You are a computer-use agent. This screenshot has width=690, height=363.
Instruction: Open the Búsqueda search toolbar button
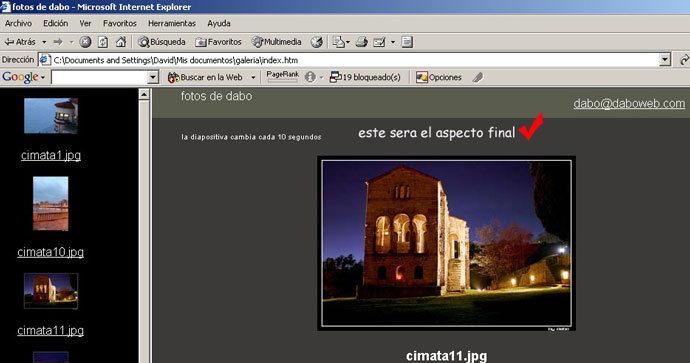pos(162,42)
